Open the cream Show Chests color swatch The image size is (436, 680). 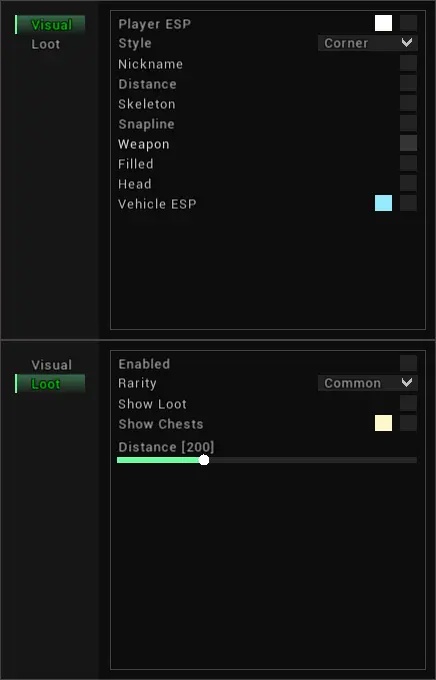[384, 423]
